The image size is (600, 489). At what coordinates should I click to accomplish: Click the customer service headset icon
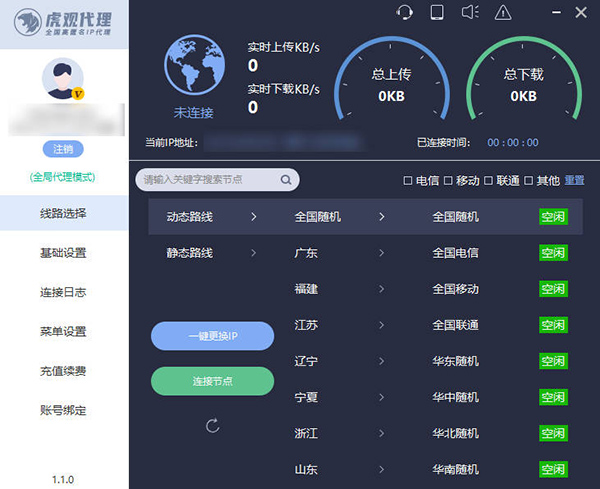point(404,12)
